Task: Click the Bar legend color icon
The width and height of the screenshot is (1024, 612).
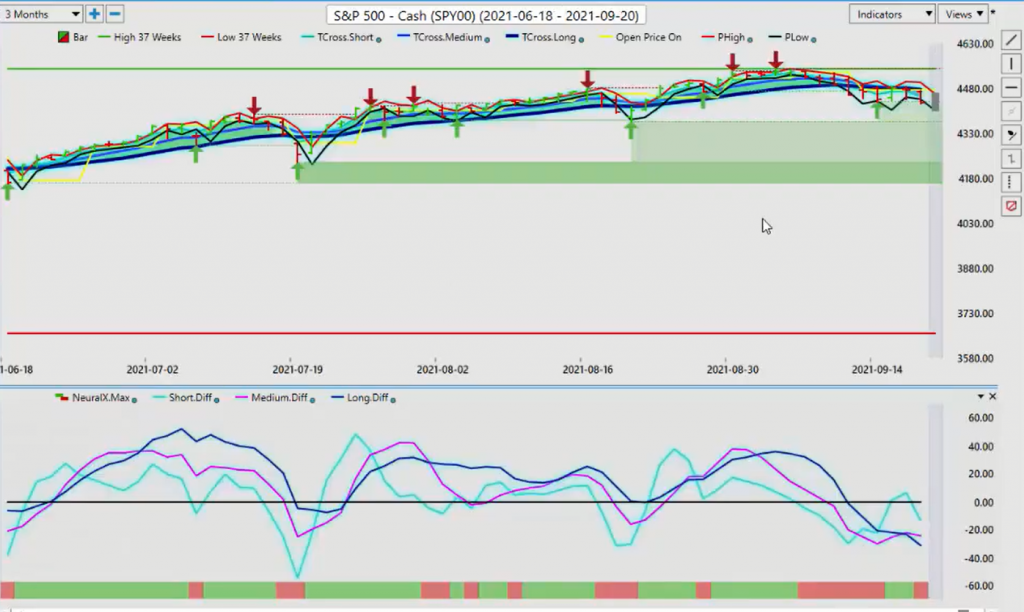Action: [63, 37]
